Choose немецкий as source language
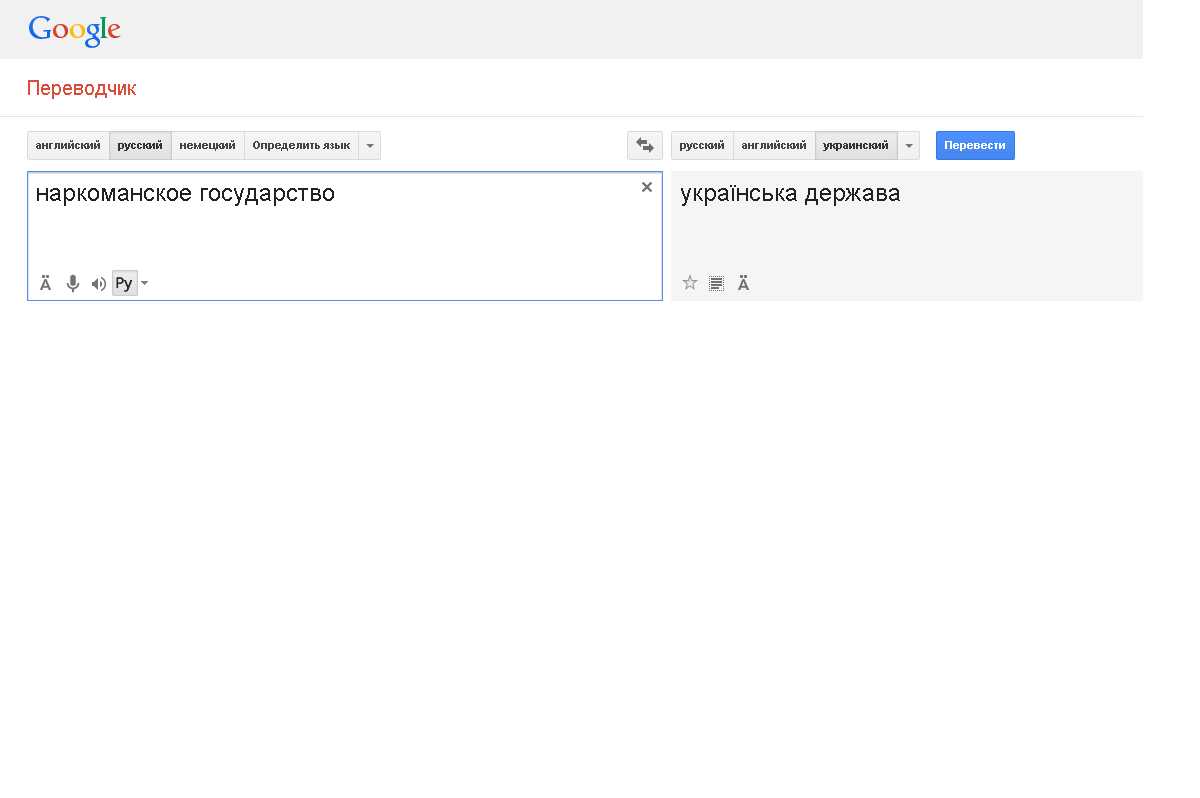 (207, 146)
